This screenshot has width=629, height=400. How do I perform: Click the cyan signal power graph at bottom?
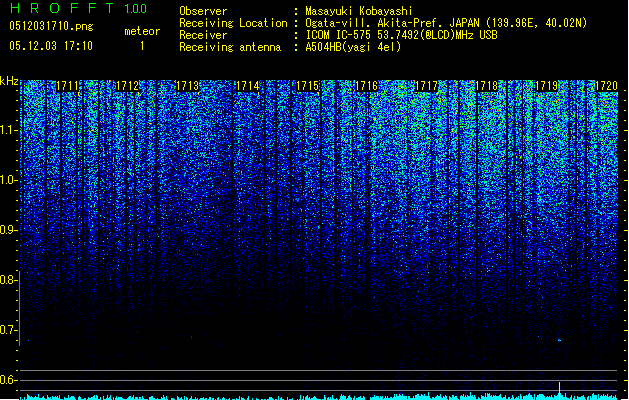tap(319, 396)
